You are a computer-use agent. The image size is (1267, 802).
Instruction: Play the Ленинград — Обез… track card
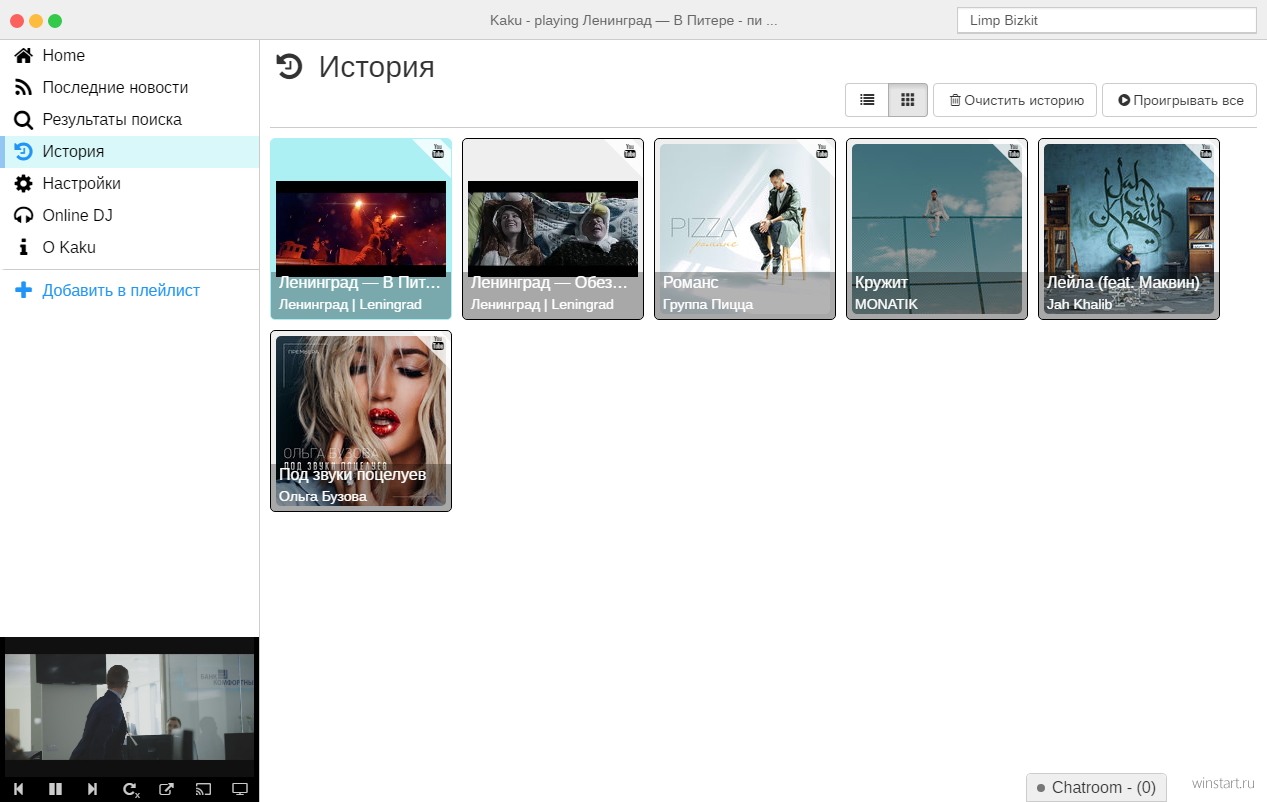pos(553,229)
